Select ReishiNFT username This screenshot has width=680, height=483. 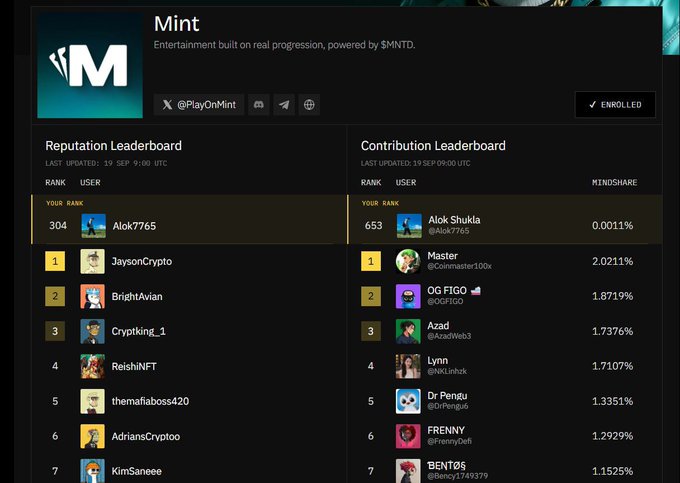click(x=134, y=366)
